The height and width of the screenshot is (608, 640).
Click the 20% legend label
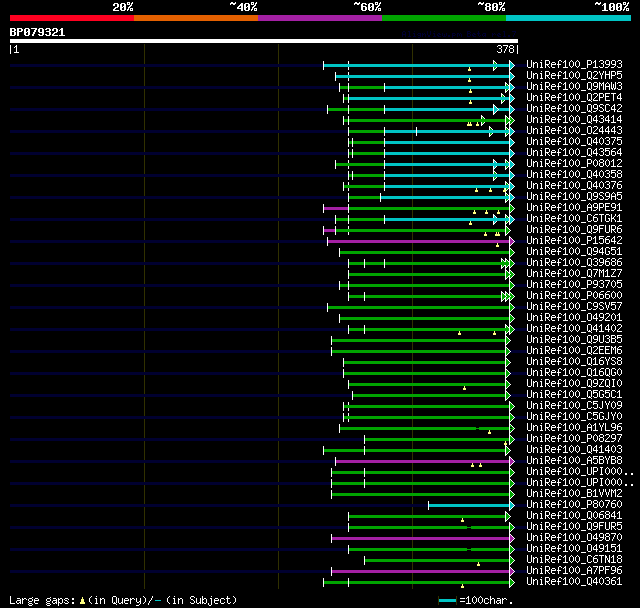click(123, 7)
